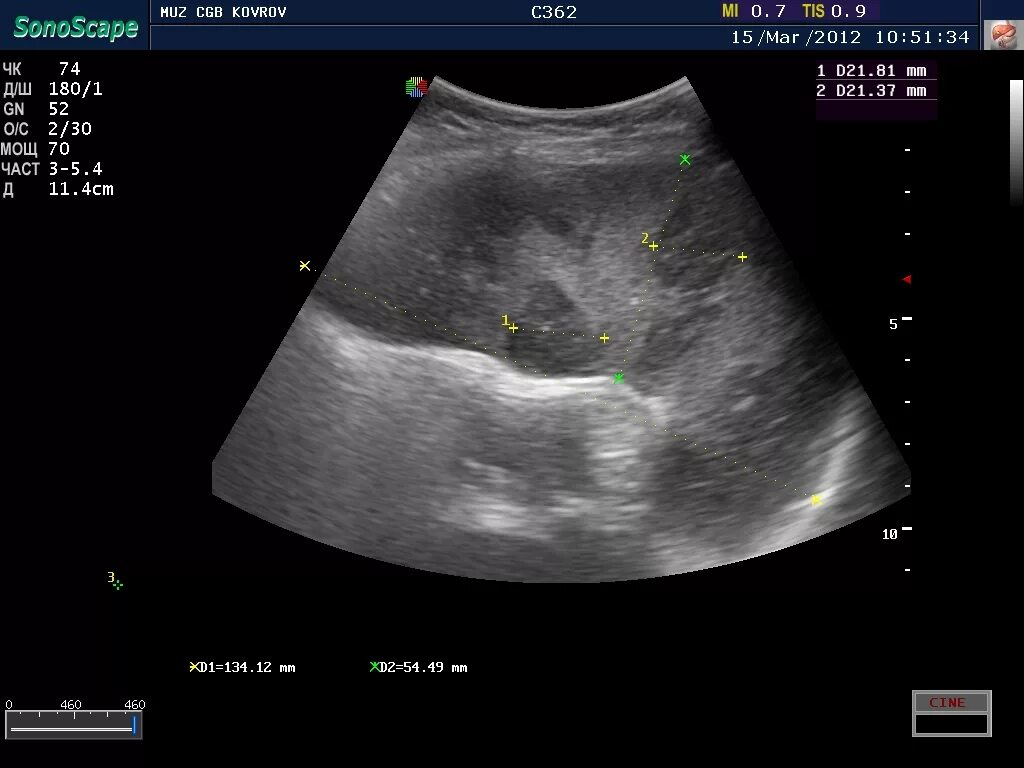The width and height of the screenshot is (1024, 768).
Task: Click the red focus position arrow
Action: (x=906, y=280)
